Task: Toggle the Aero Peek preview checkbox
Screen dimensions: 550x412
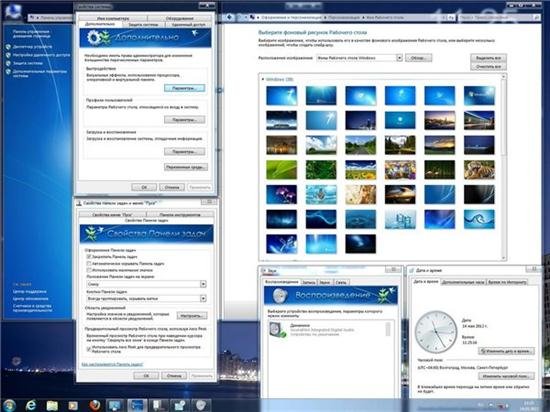Action: (89, 349)
